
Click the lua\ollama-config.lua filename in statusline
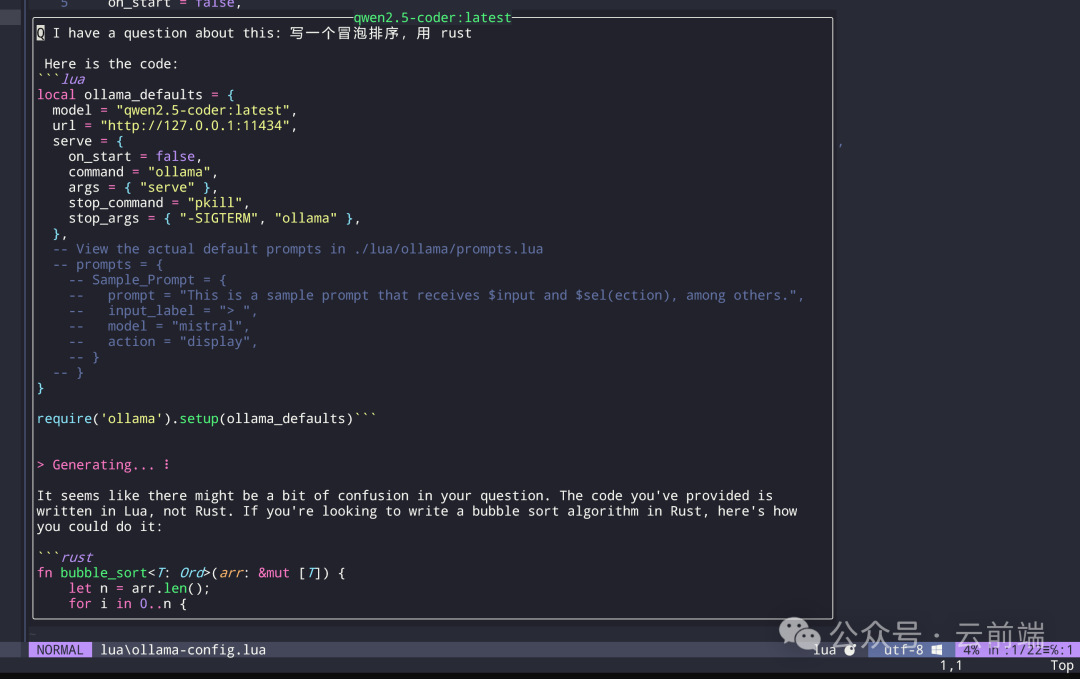[x=183, y=650]
